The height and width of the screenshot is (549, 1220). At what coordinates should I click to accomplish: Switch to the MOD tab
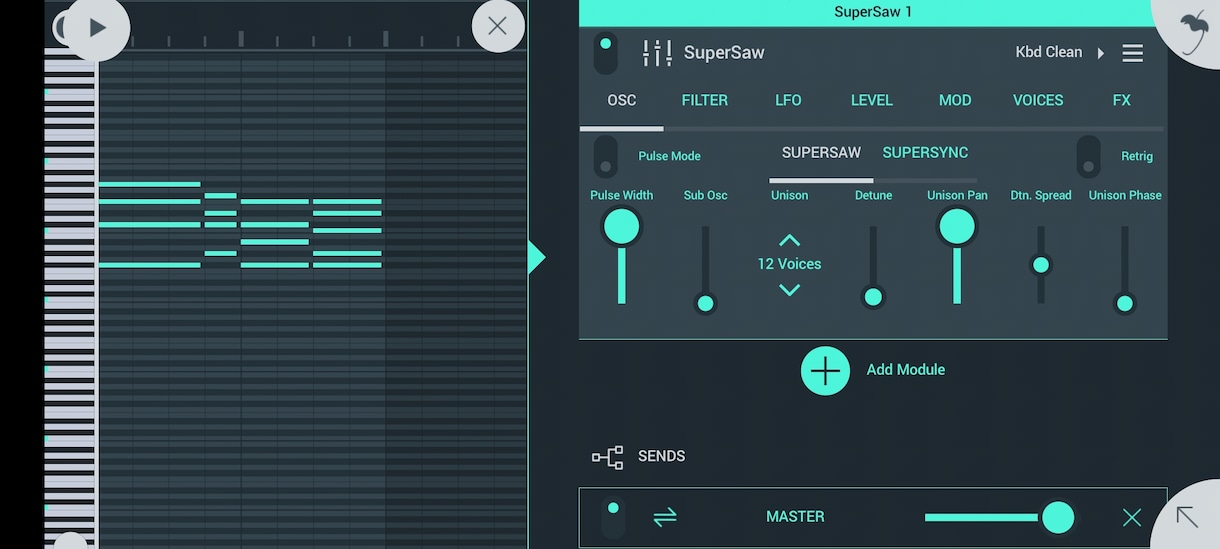coord(955,100)
